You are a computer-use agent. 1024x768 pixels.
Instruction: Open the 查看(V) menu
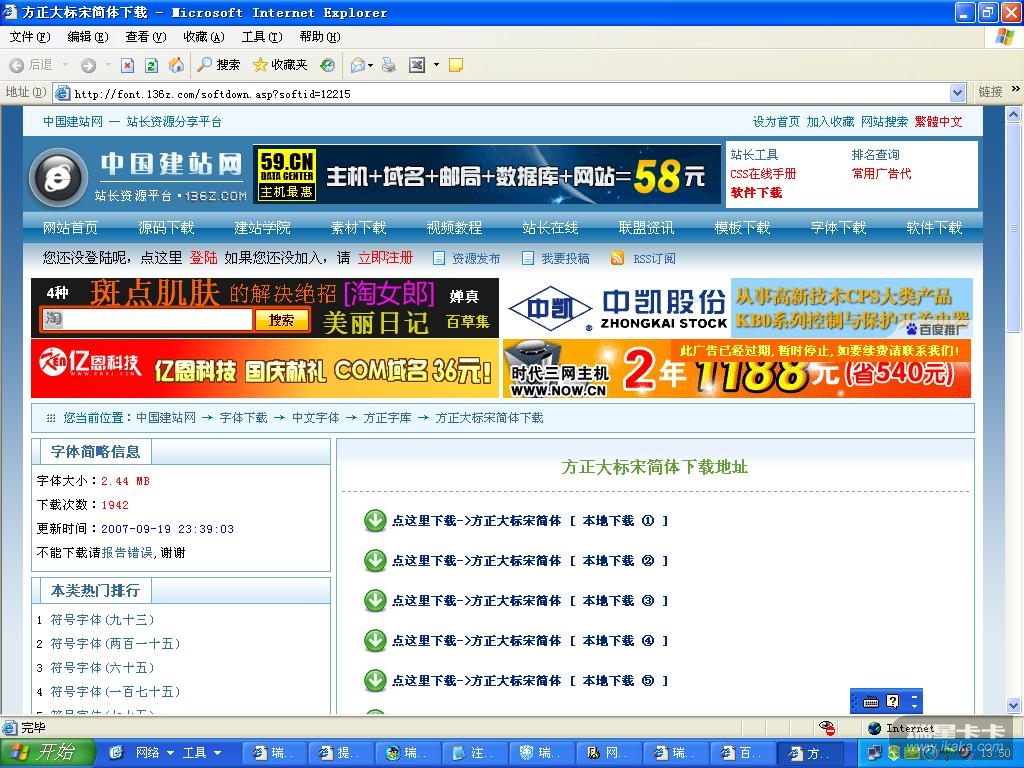point(146,37)
